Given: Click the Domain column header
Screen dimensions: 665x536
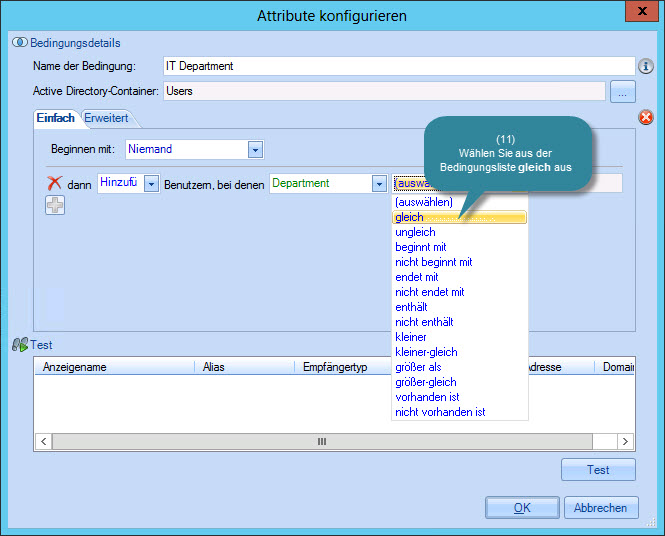Looking at the screenshot, I should pos(615,367).
